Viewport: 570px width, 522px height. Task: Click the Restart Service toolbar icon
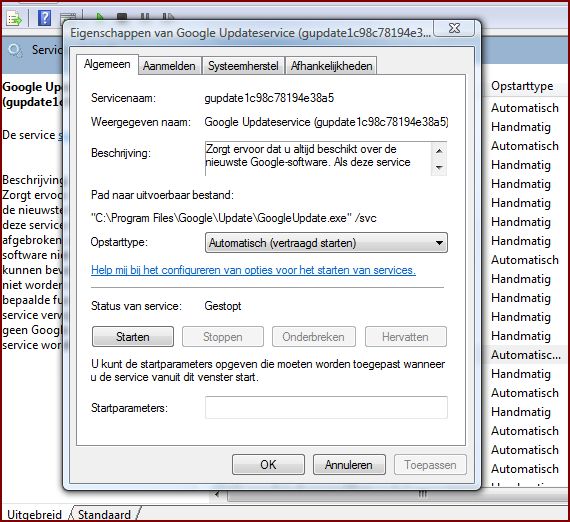coord(168,17)
